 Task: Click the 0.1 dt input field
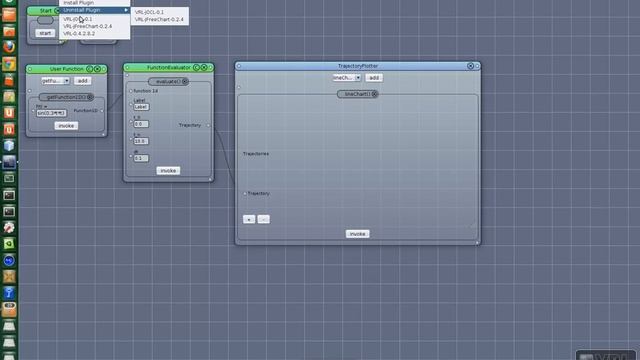point(141,158)
